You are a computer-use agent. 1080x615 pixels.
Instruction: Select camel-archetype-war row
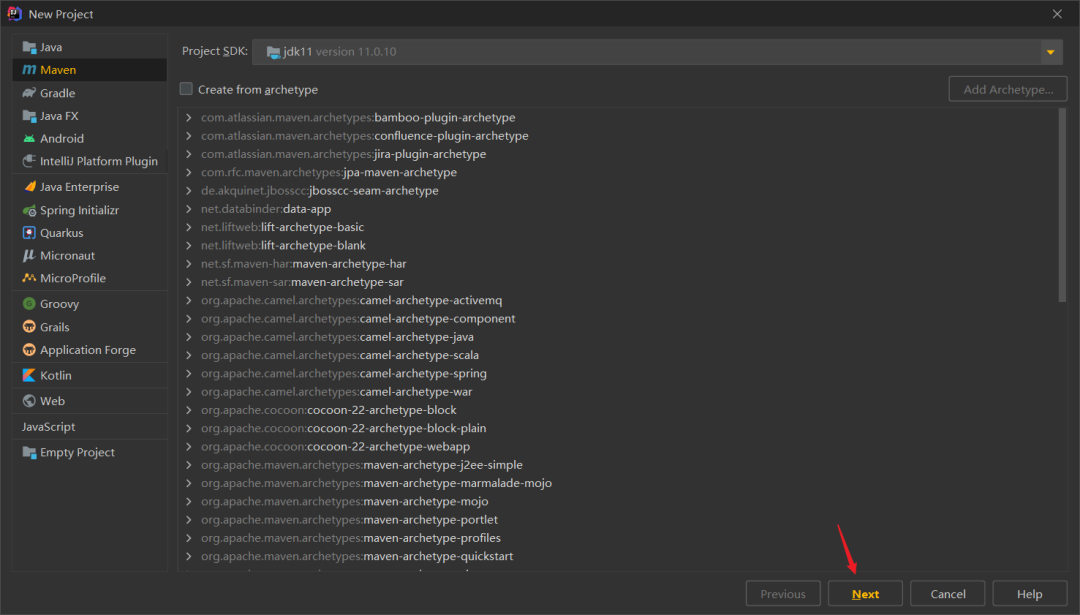[619, 391]
